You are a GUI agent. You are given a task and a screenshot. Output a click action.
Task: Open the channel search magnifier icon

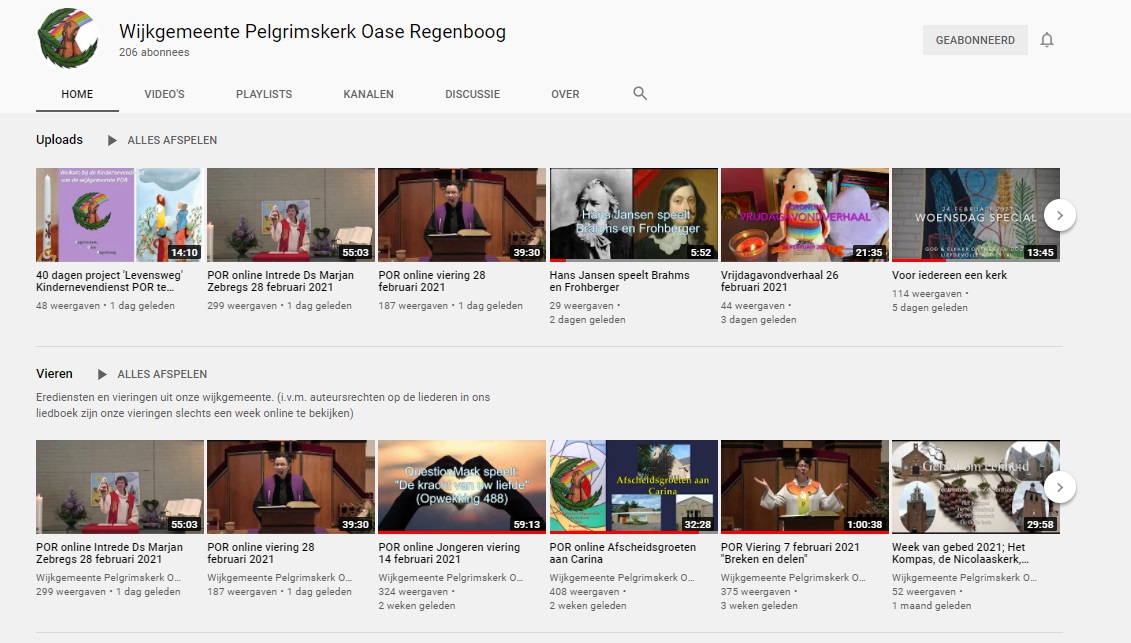click(640, 93)
